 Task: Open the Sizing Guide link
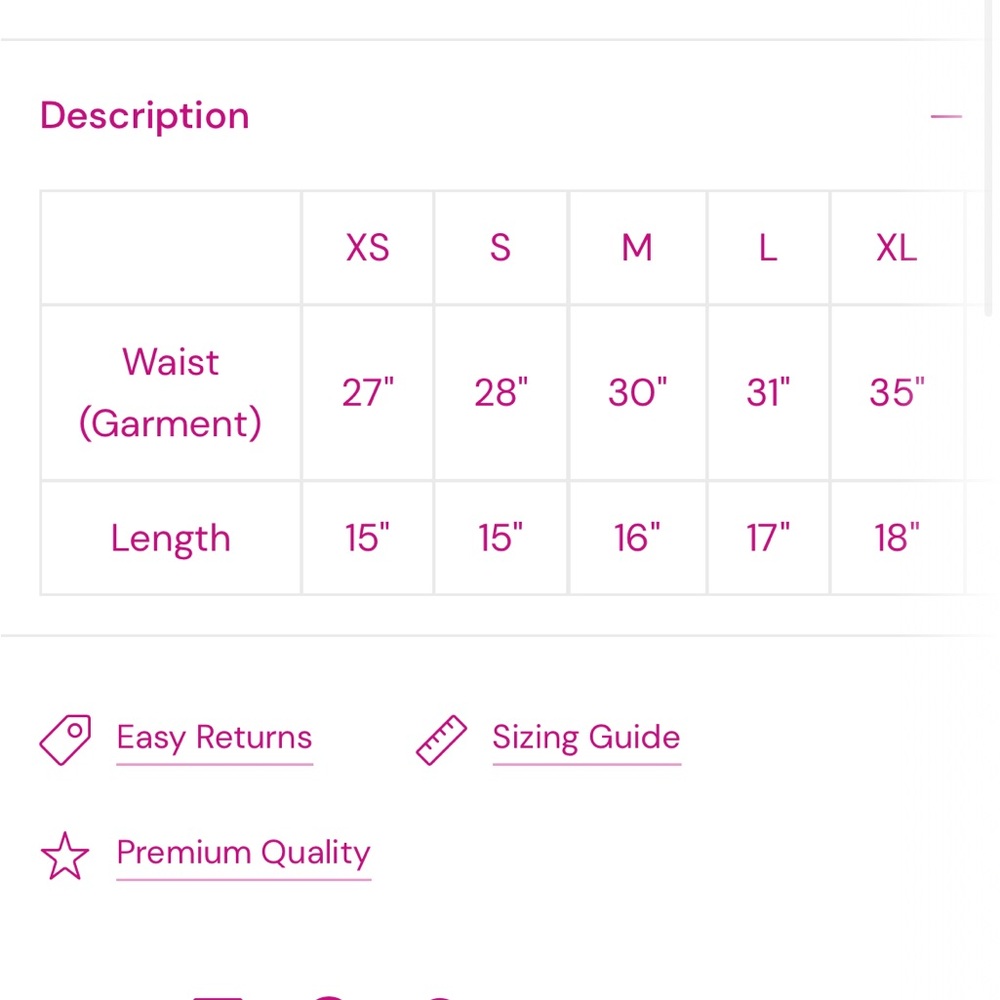(587, 737)
